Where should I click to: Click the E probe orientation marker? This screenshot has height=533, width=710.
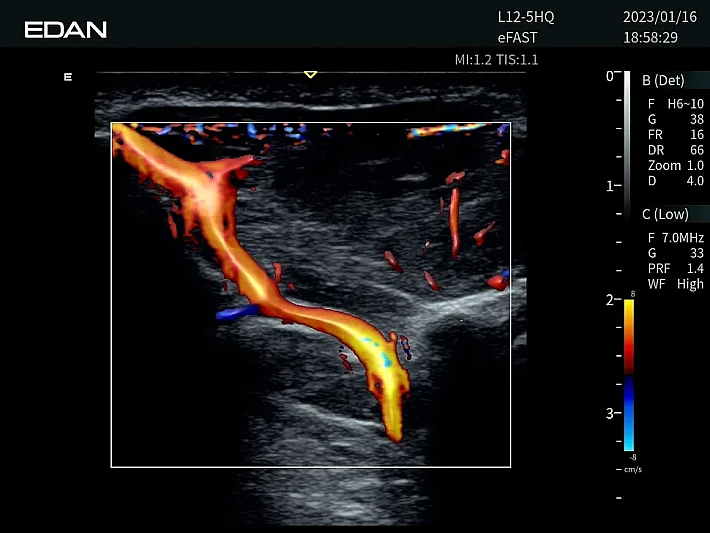68,77
